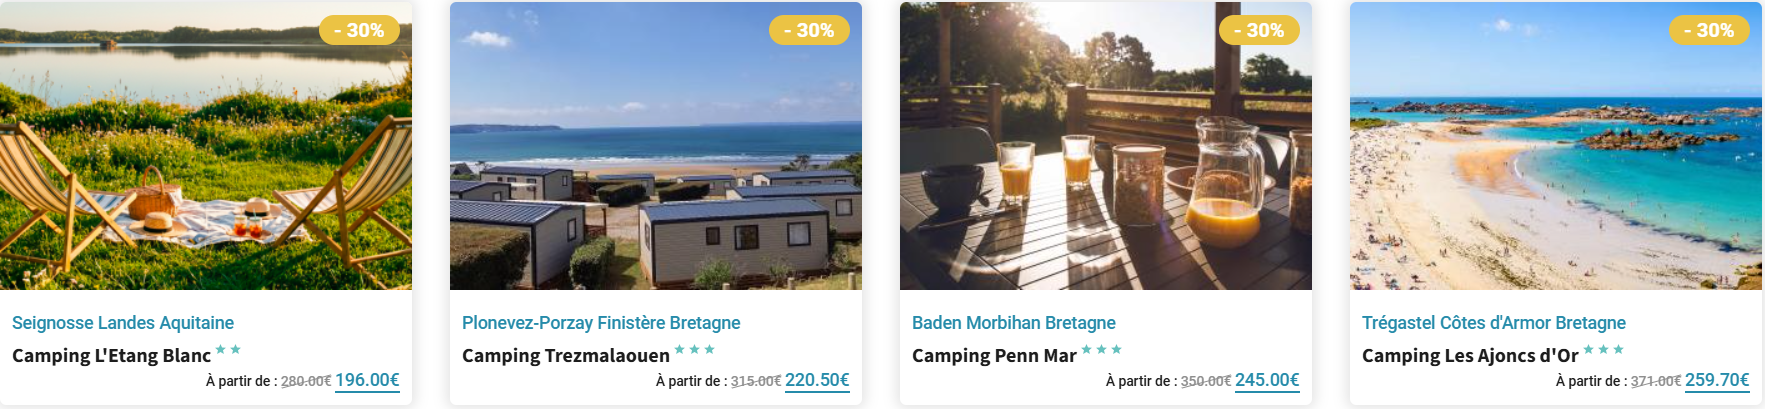The height and width of the screenshot is (409, 1765).
Task: Click the Plonevez-Porzay Finistère Bretagne location link
Action: (601, 323)
